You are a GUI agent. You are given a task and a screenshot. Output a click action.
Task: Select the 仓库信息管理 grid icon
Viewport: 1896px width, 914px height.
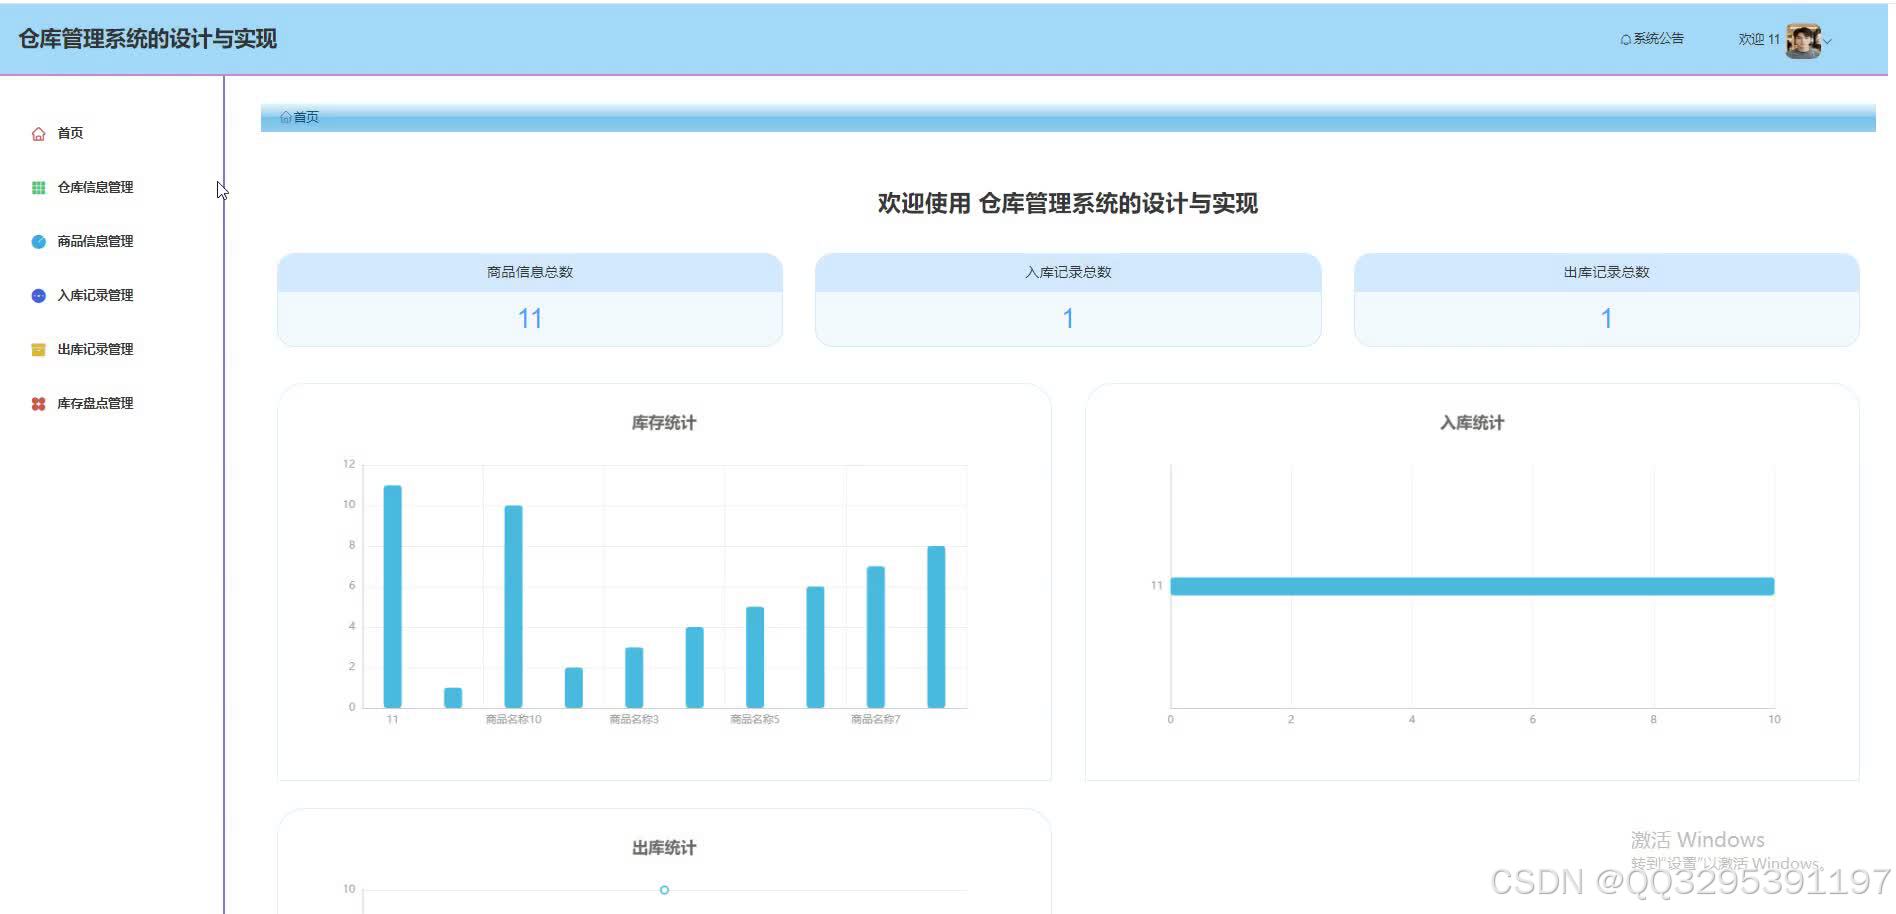[x=38, y=187]
